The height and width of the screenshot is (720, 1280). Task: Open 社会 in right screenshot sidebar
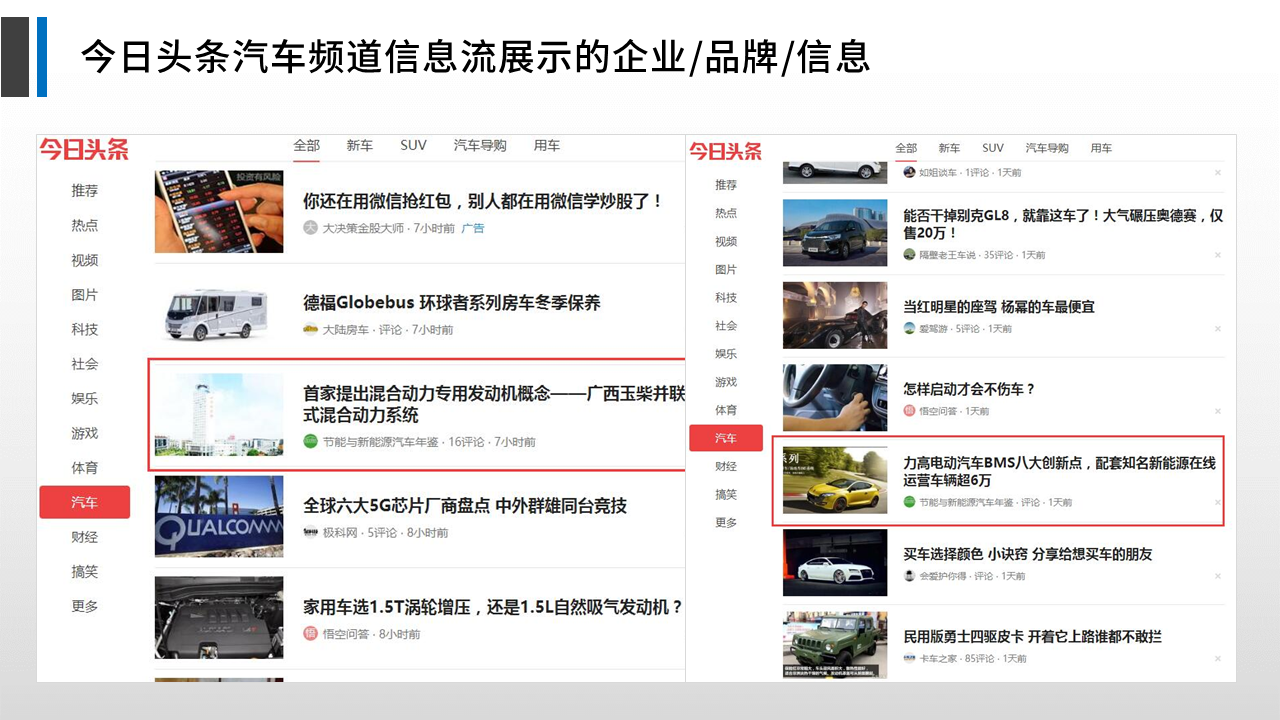tap(726, 325)
